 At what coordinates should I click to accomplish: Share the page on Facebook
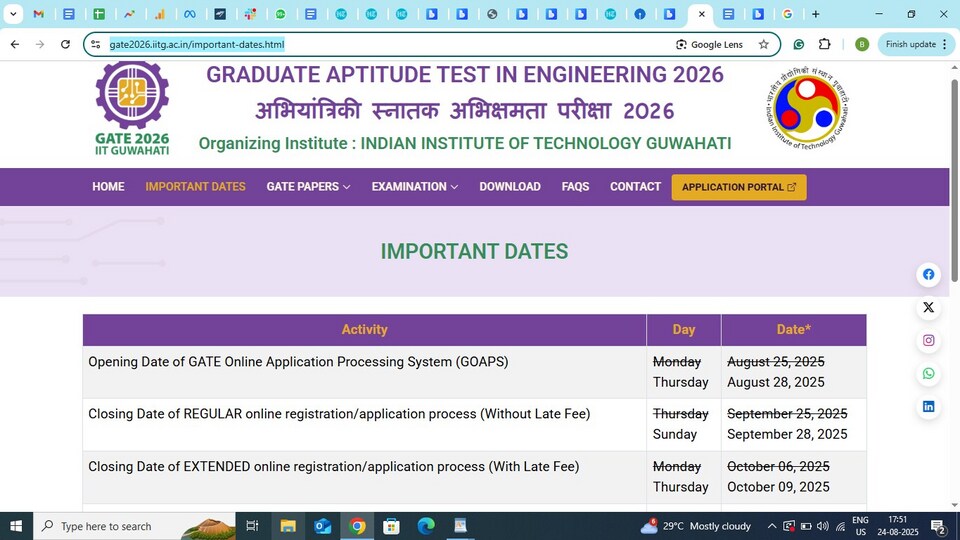(x=929, y=274)
